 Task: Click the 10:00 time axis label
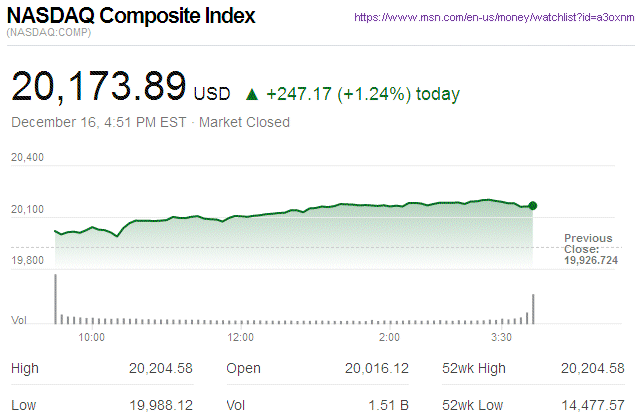pyautogui.click(x=91, y=337)
